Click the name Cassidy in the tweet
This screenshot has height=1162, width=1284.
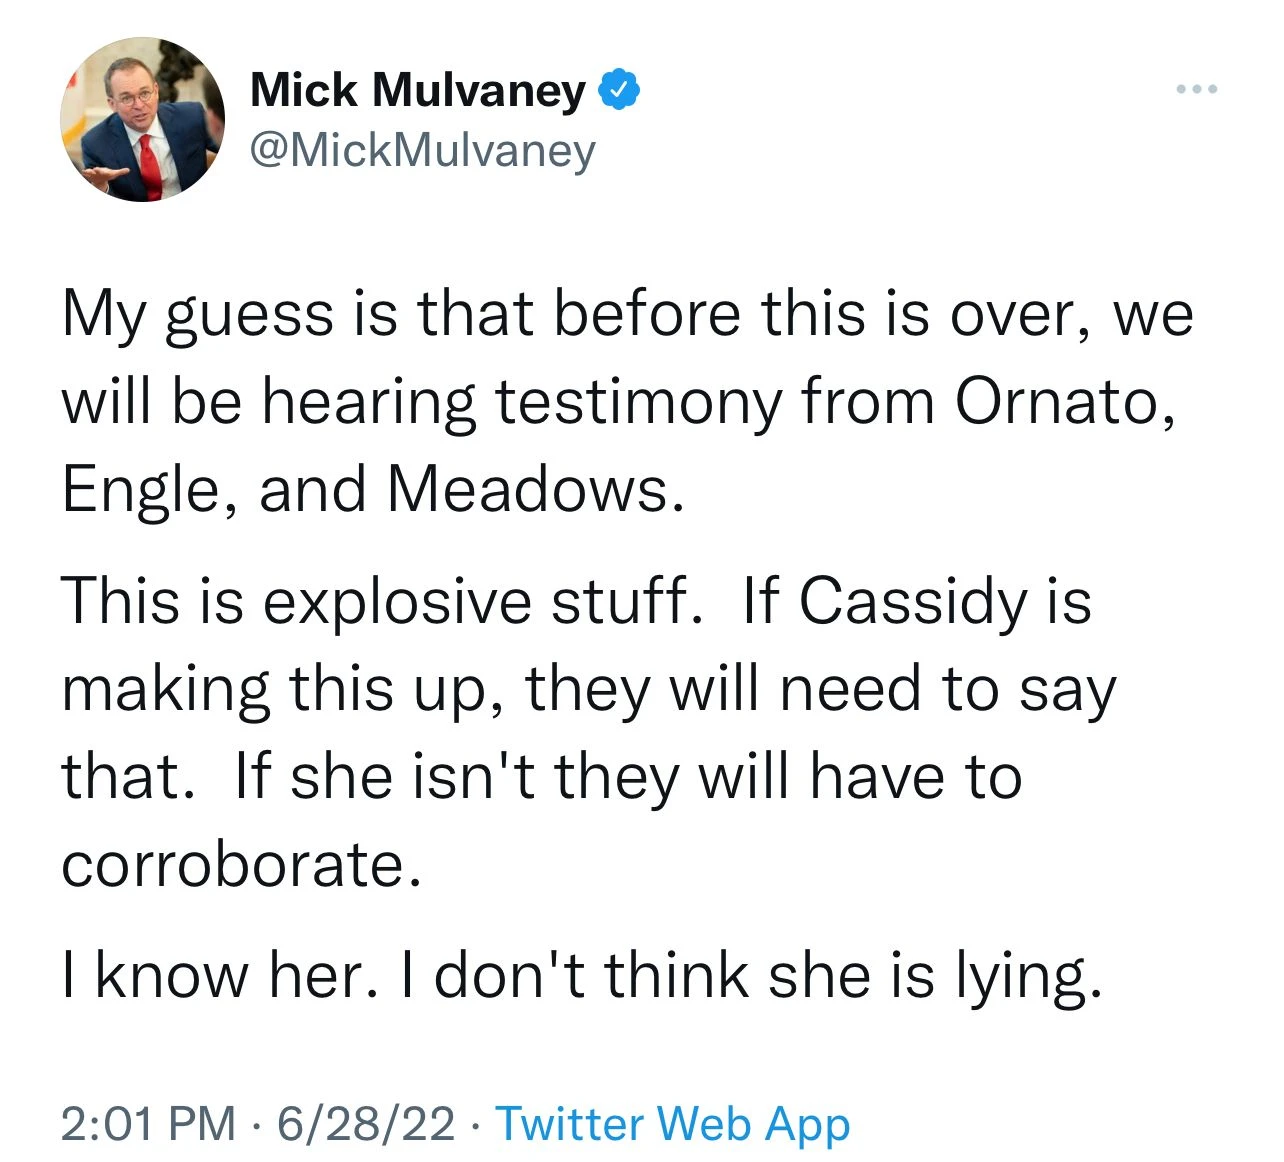point(913,602)
